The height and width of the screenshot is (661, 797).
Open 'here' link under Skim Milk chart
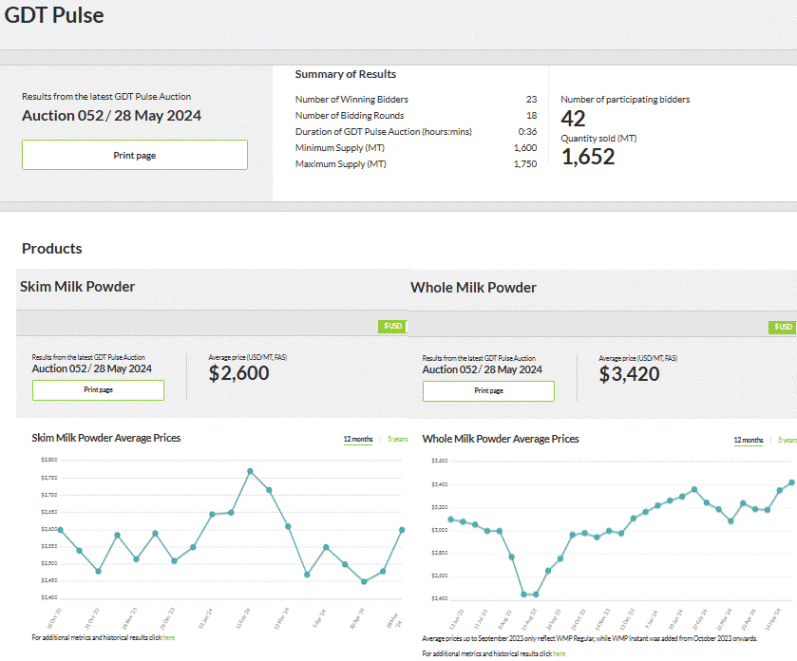[x=169, y=638]
